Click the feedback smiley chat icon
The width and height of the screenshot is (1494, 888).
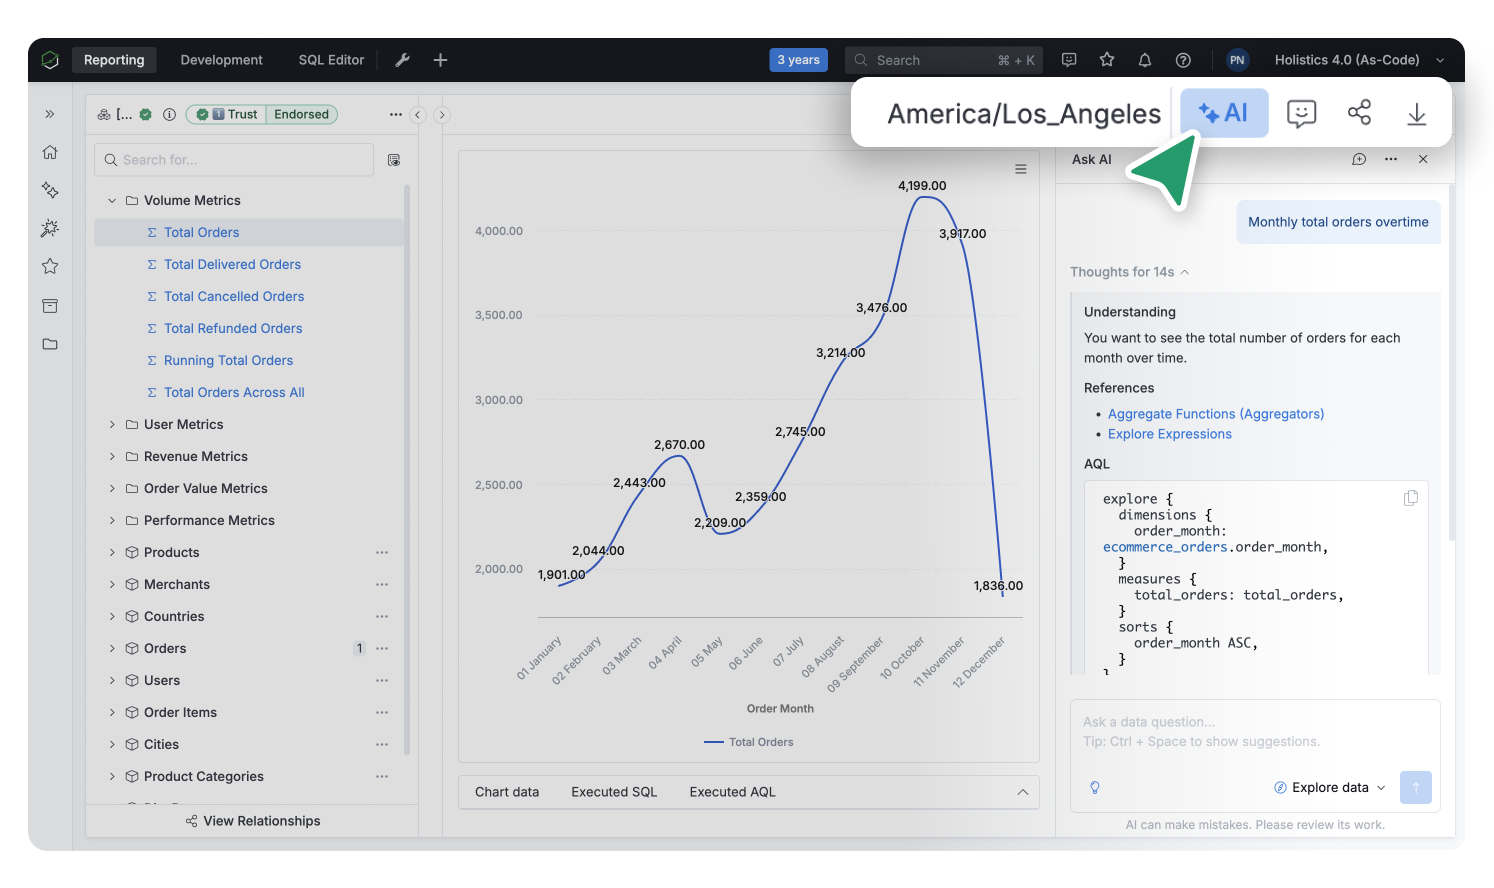coord(1301,113)
